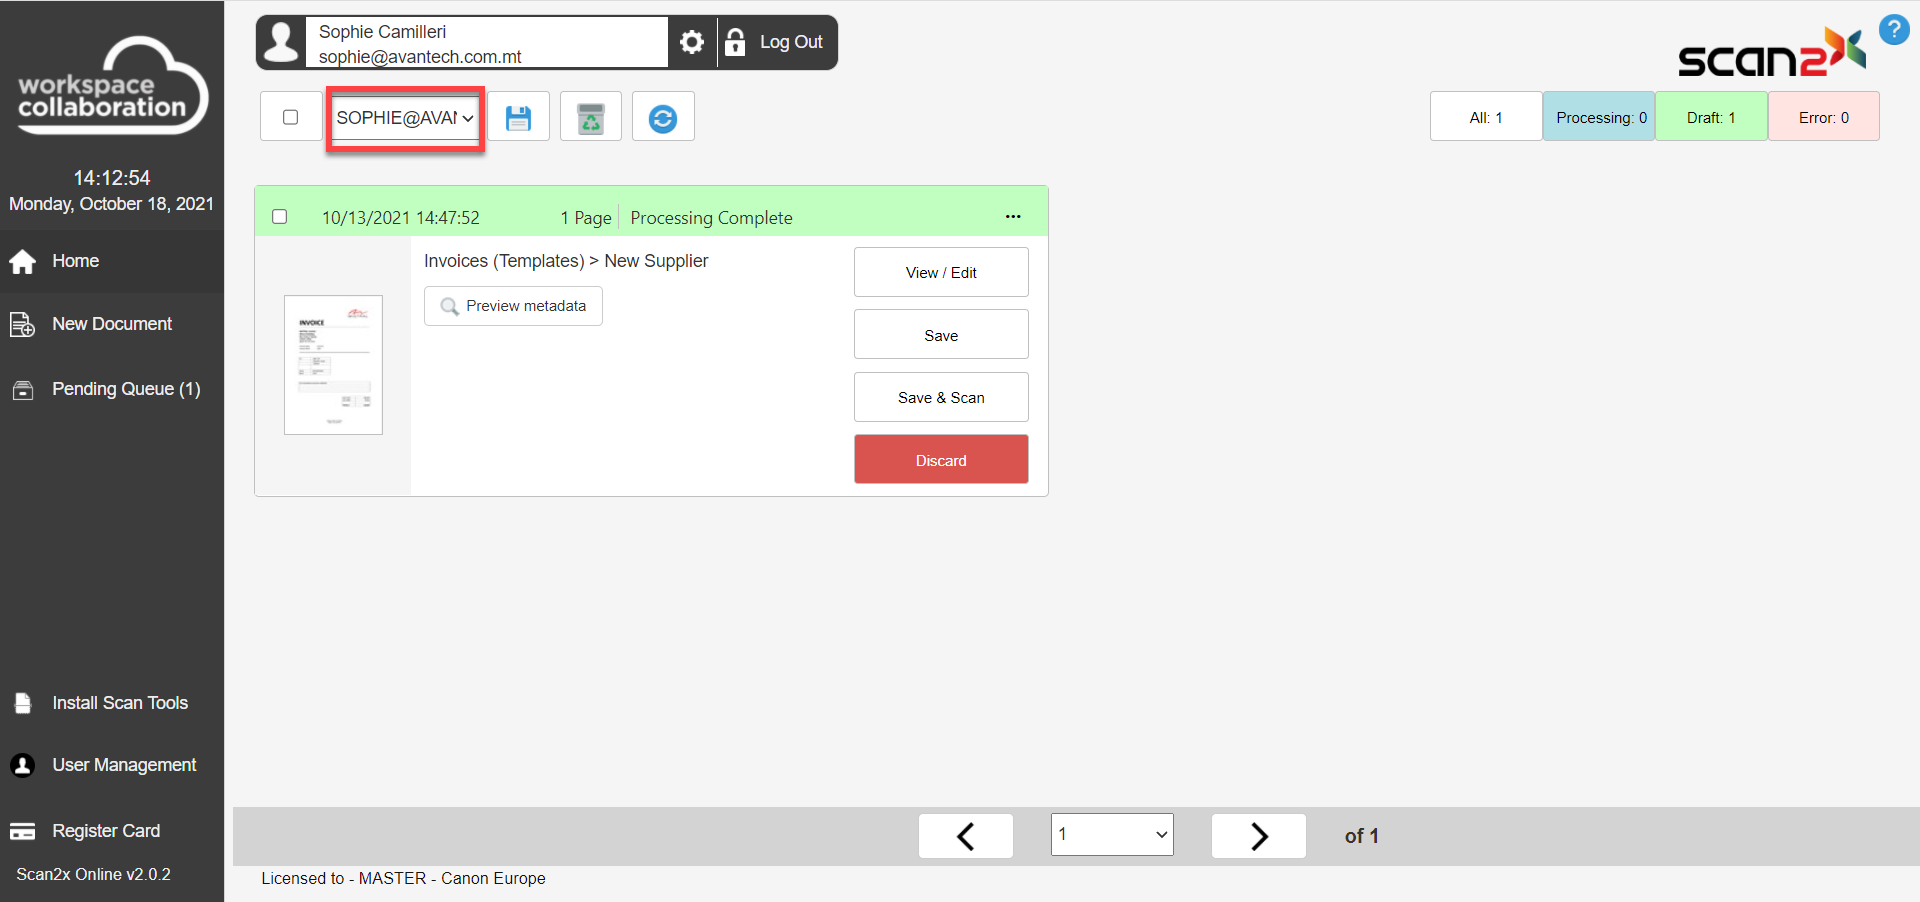The width and height of the screenshot is (1920, 902).
Task: Tick the select-all checkbox in the toolbar
Action: 291,117
